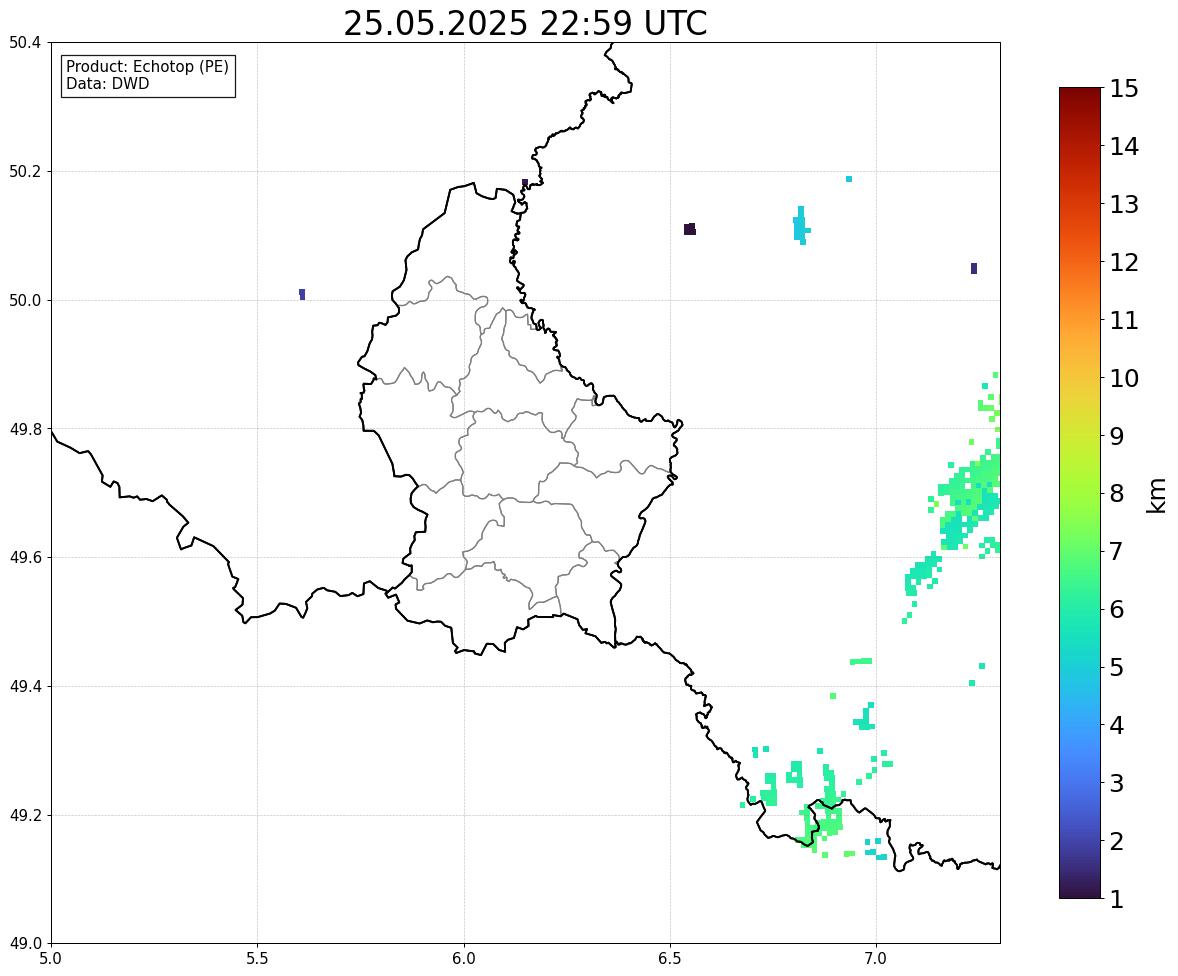Pick the blue colorbar section near 3

[x=1080, y=783]
